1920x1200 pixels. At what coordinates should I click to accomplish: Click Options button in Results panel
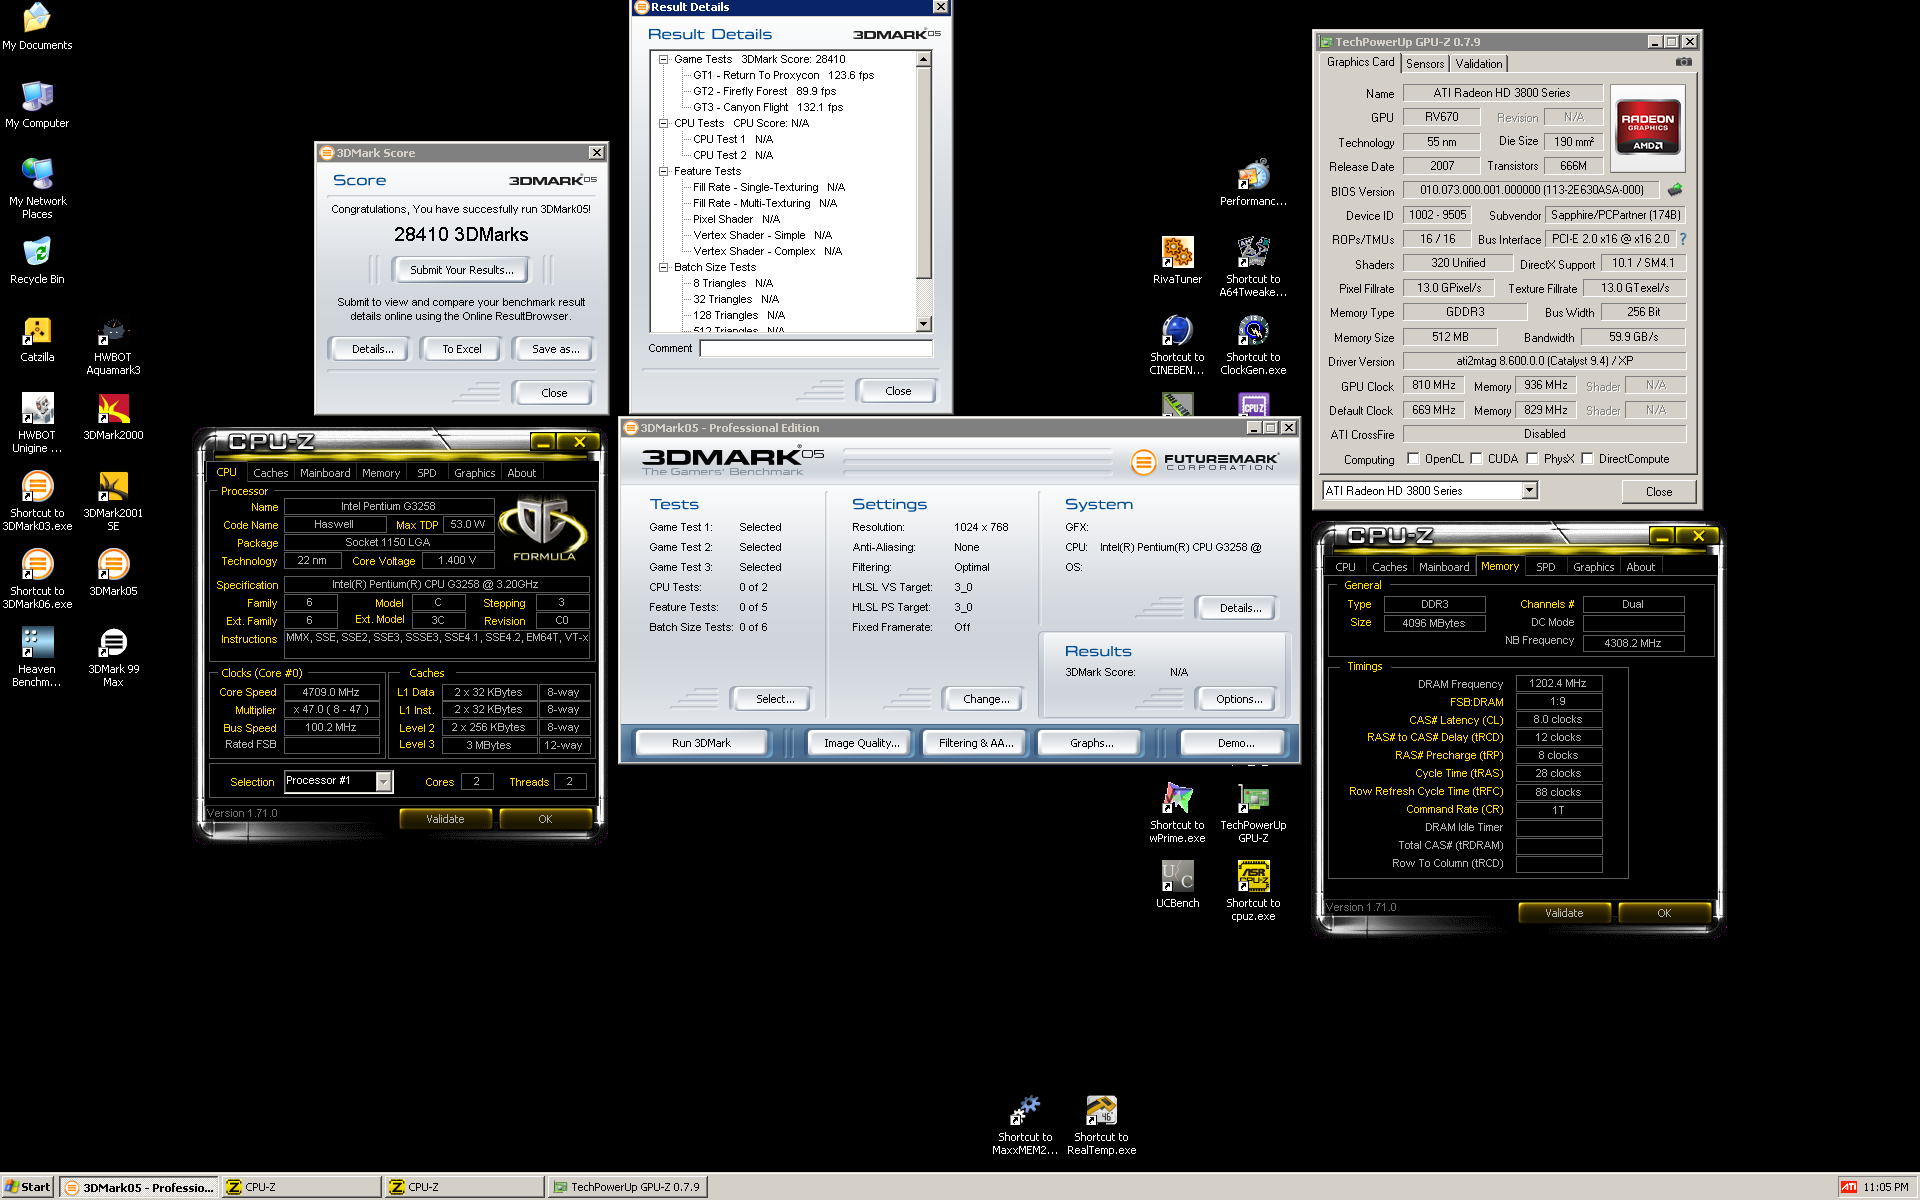coord(1238,699)
